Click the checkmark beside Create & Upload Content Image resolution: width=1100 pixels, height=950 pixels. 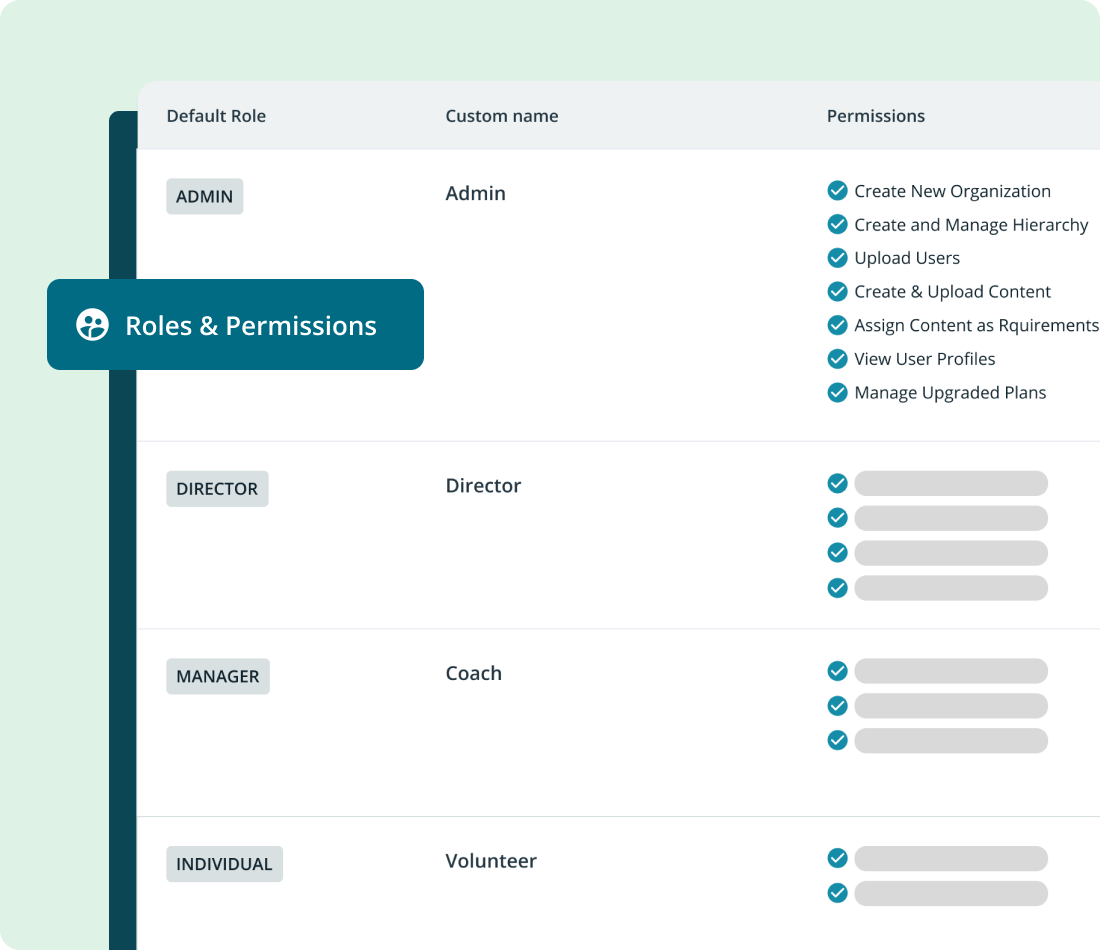pos(837,291)
